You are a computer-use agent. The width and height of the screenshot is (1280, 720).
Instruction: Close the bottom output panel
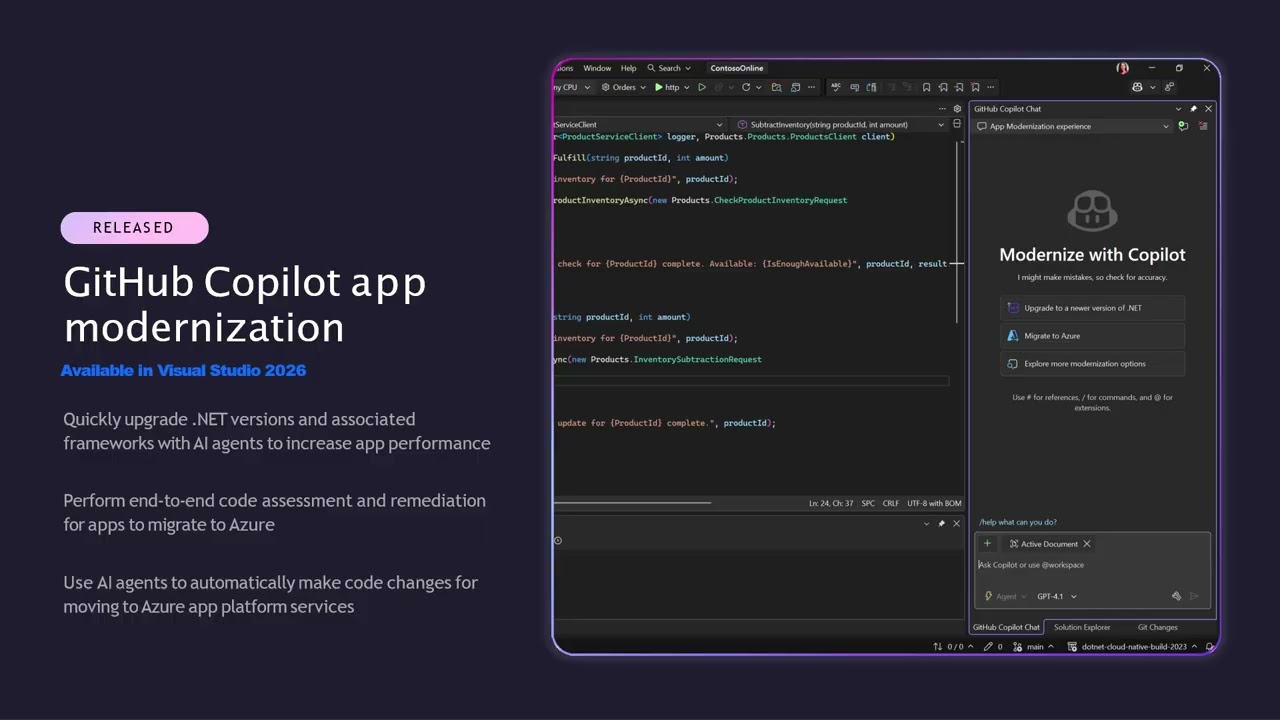click(956, 524)
